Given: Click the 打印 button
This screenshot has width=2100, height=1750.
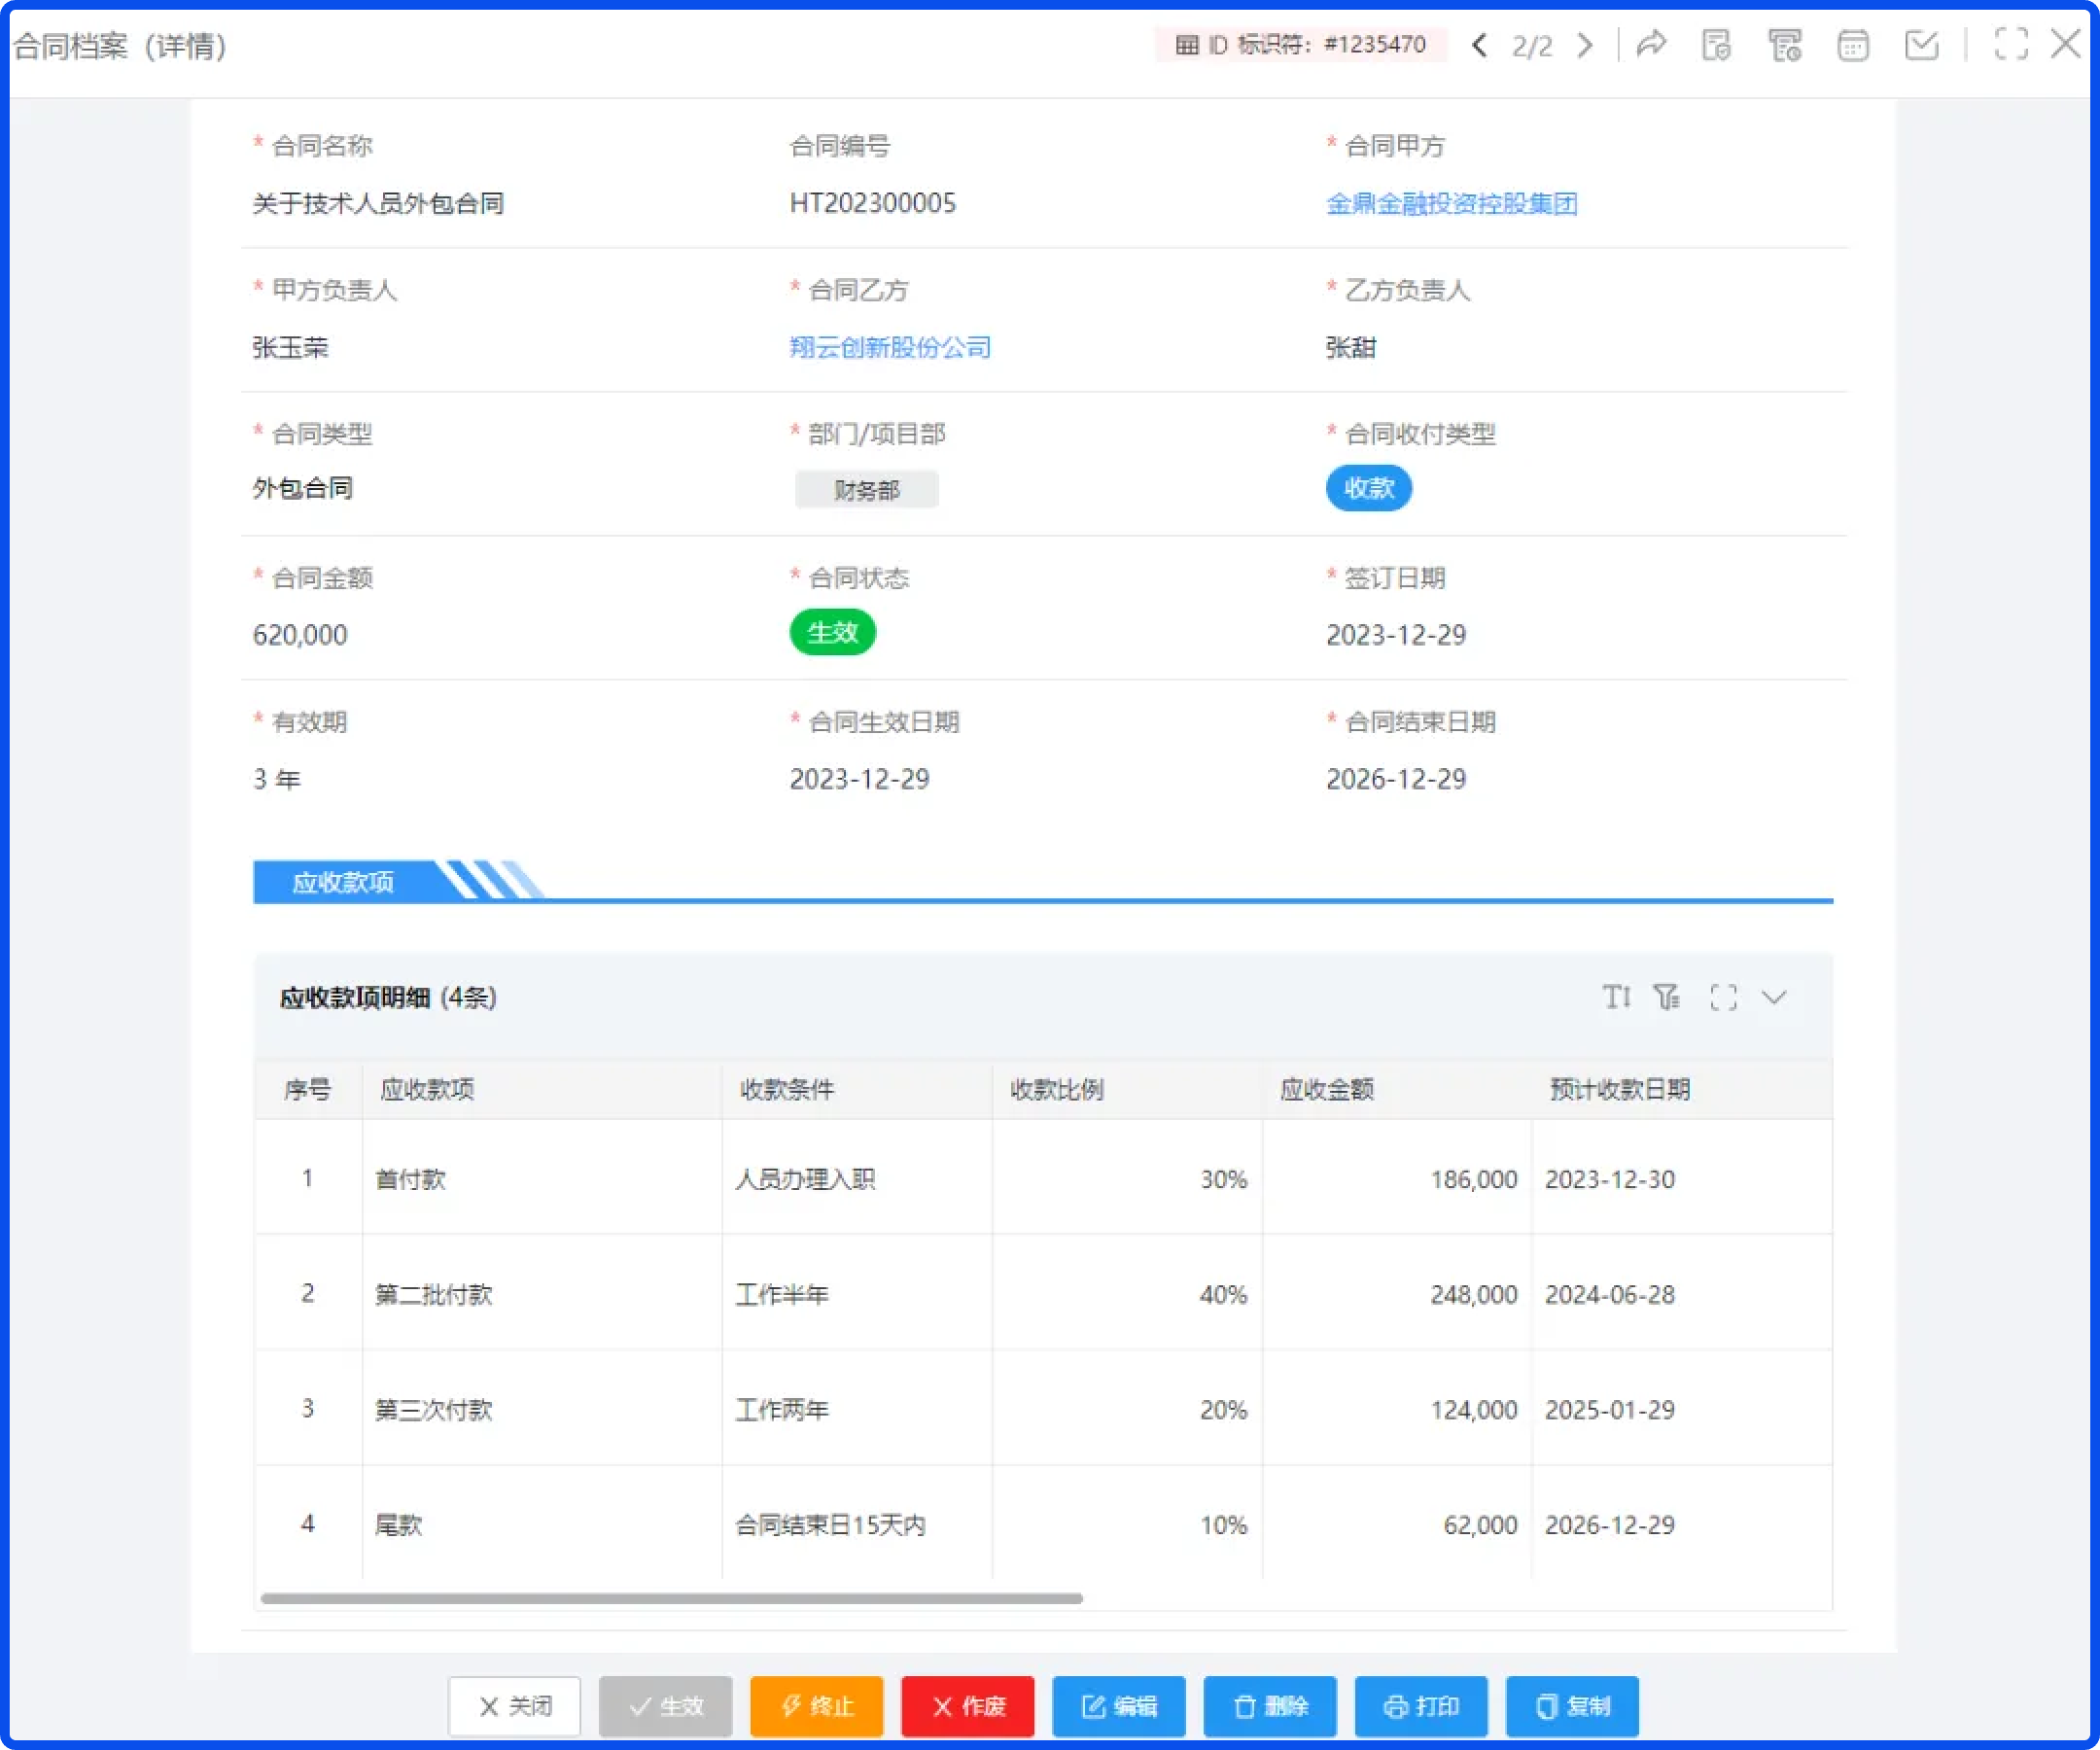Looking at the screenshot, I should [x=1420, y=1706].
